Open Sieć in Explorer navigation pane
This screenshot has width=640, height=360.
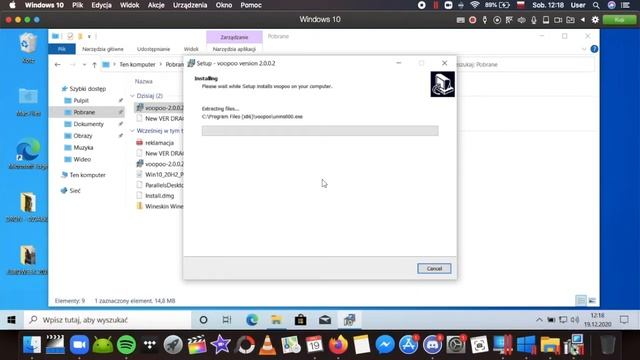tap(74, 190)
